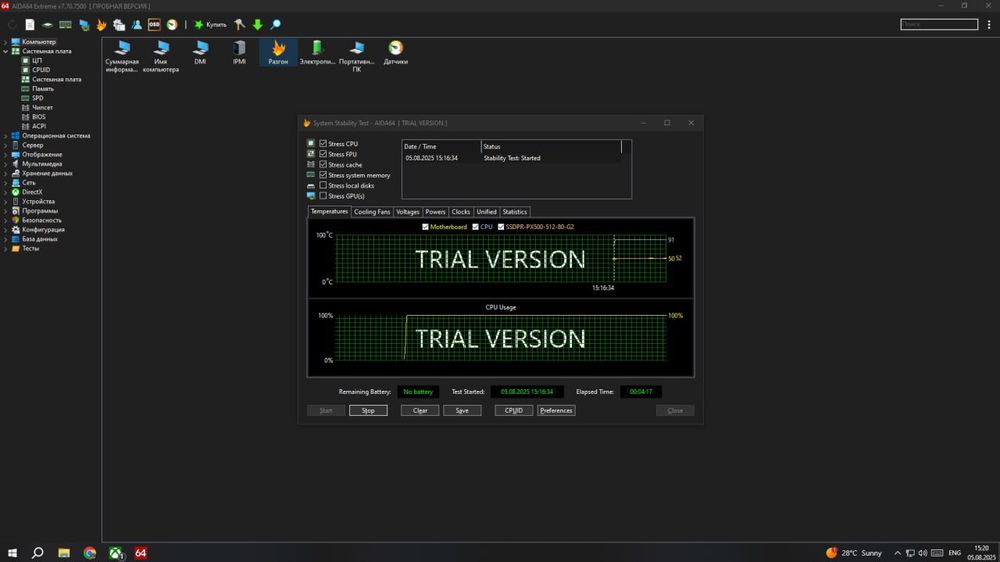Click the Разгон (Overclock) flame icon
Viewport: 1000px width, 562px height.
[x=278, y=48]
